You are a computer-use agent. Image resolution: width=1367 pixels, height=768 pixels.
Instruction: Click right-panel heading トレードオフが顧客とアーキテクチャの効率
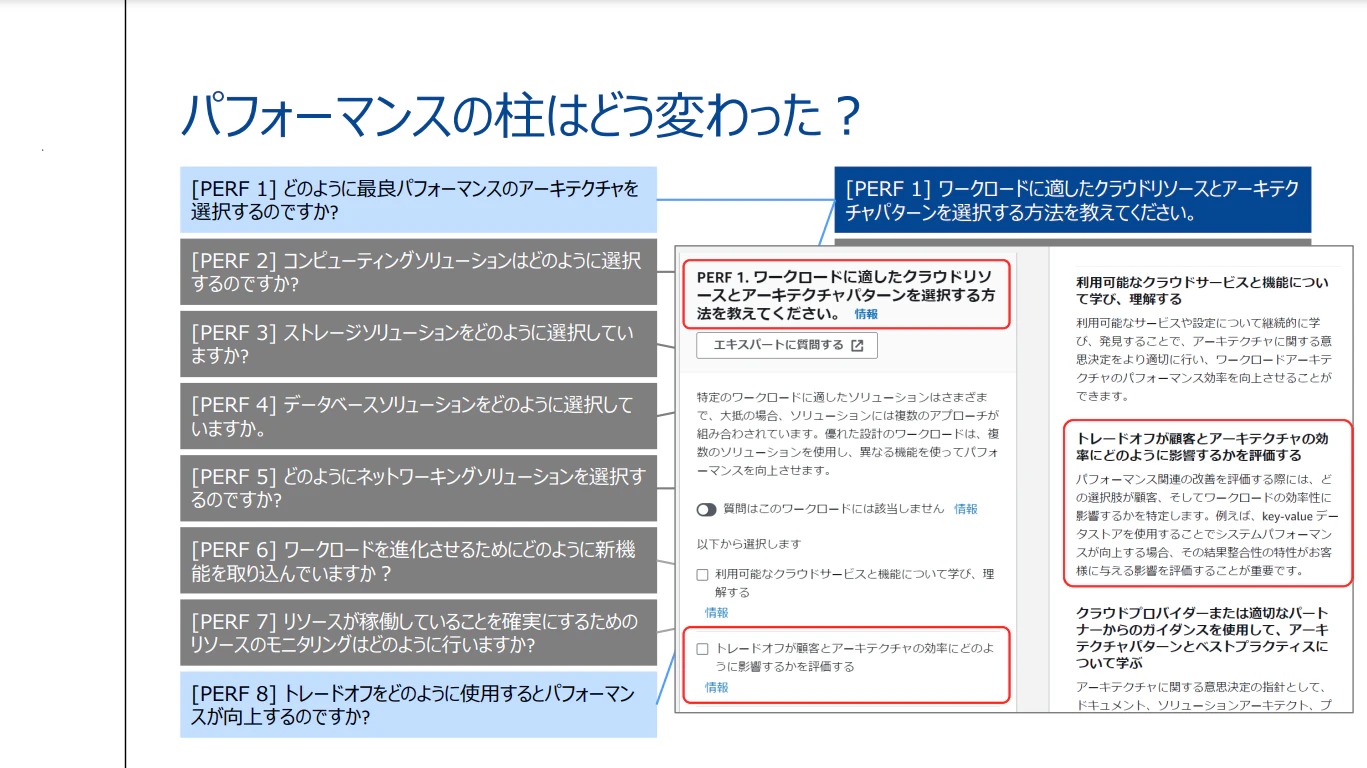coord(1203,447)
